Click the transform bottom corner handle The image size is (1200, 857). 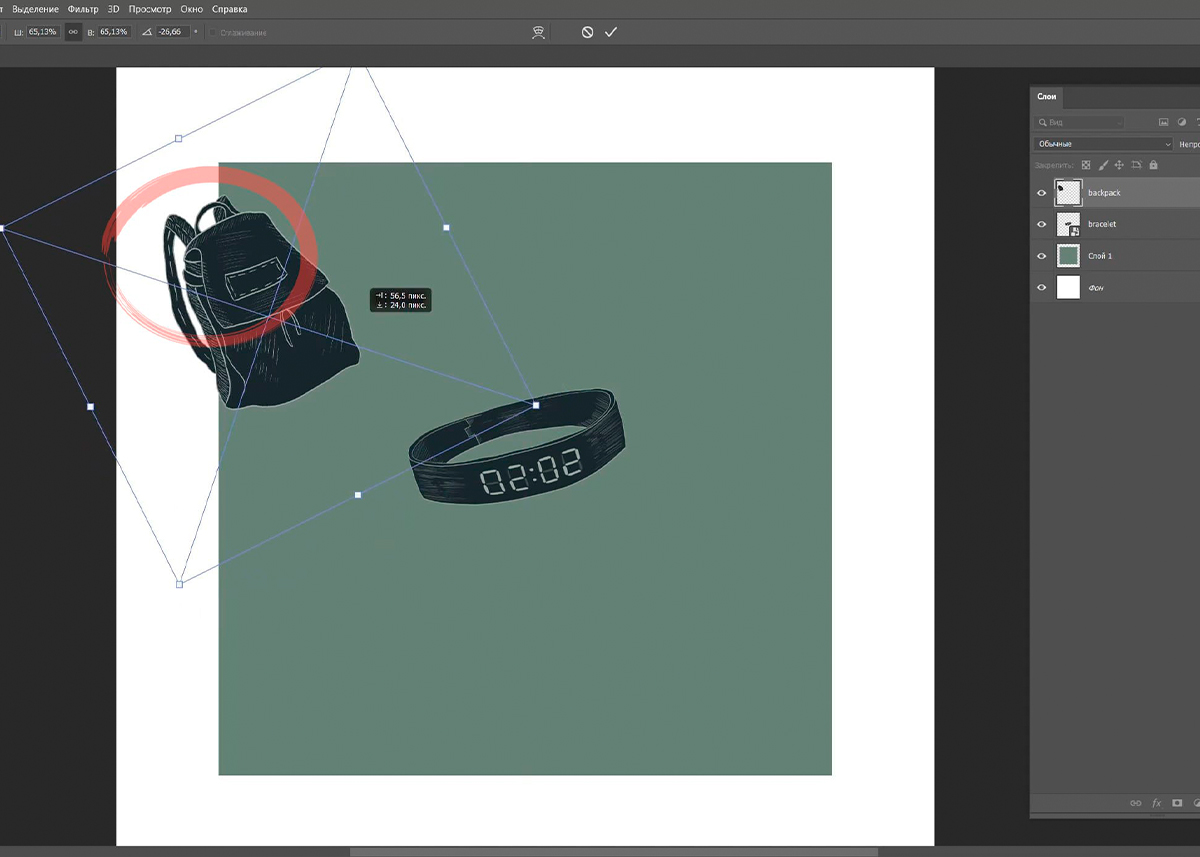(180, 584)
